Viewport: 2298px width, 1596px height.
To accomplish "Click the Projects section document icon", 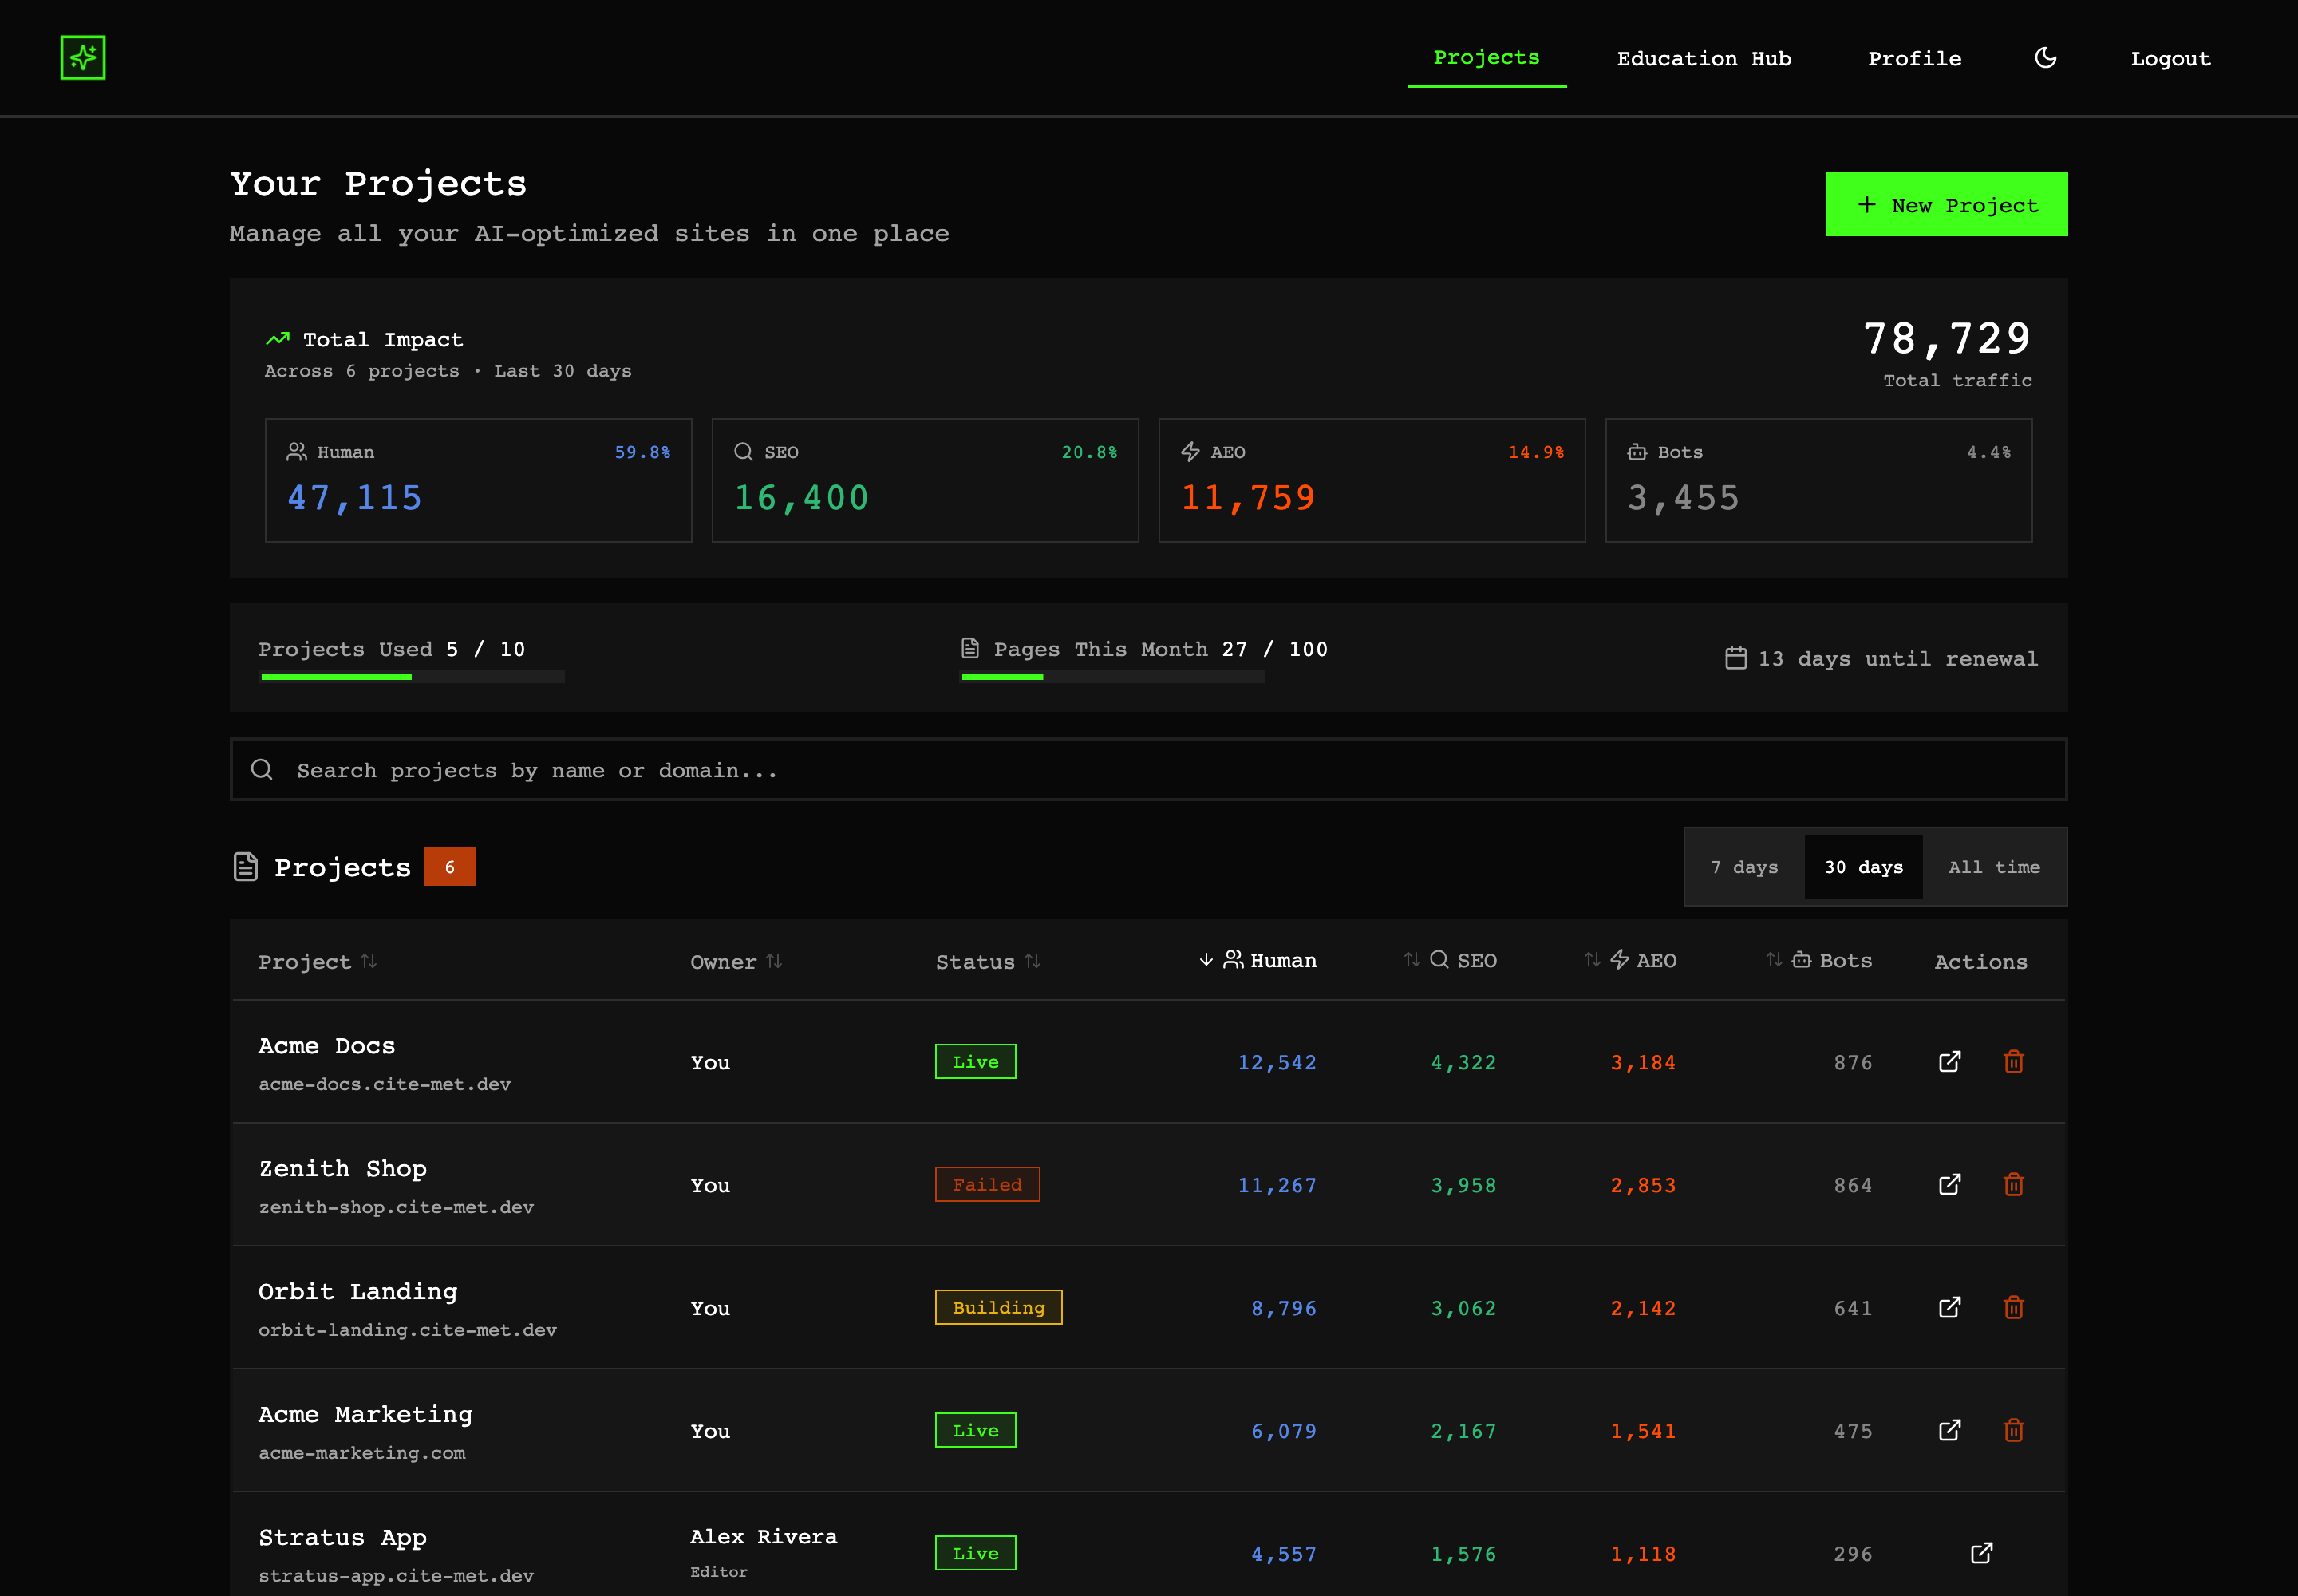I will (245, 867).
